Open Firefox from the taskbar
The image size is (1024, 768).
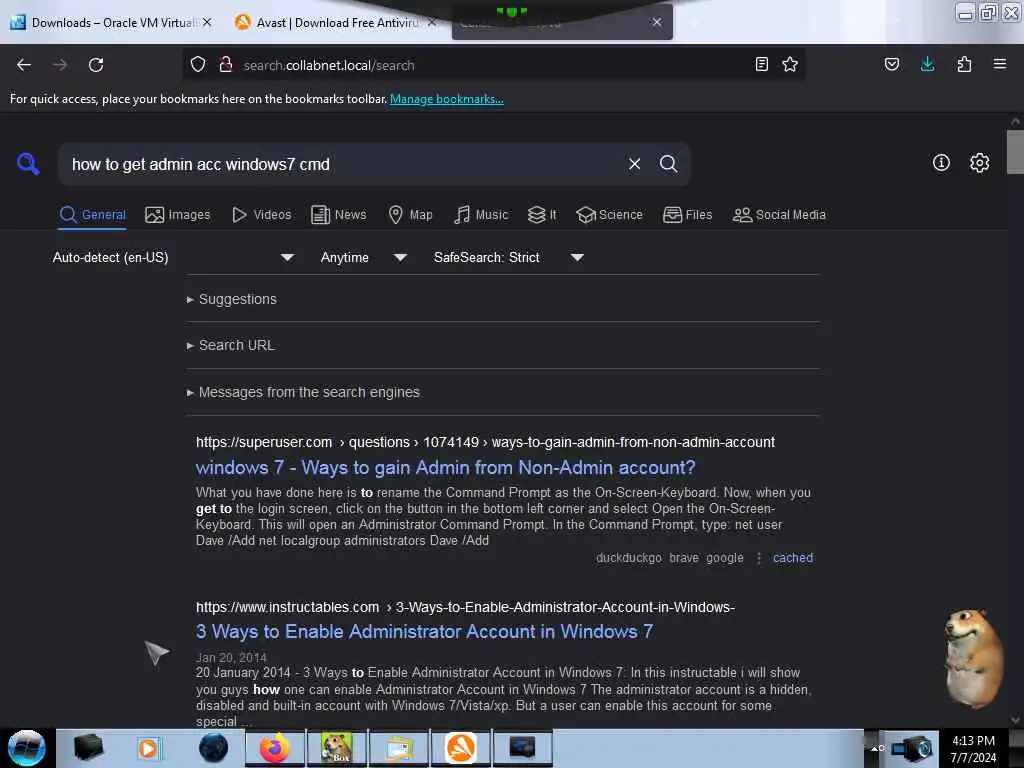[x=275, y=748]
